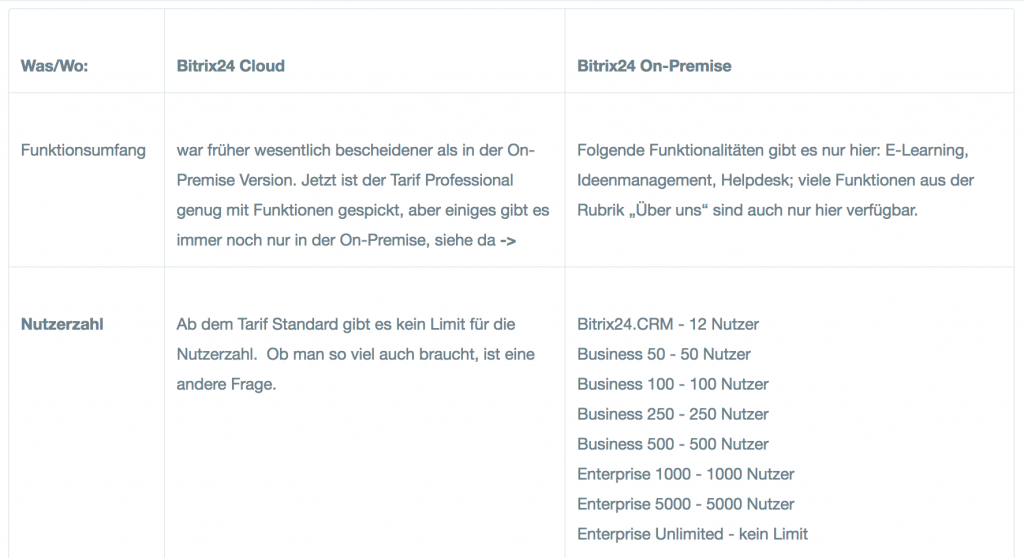The image size is (1024, 558).
Task: Click the -> arrow after 'siehe da'
Action: (508, 241)
